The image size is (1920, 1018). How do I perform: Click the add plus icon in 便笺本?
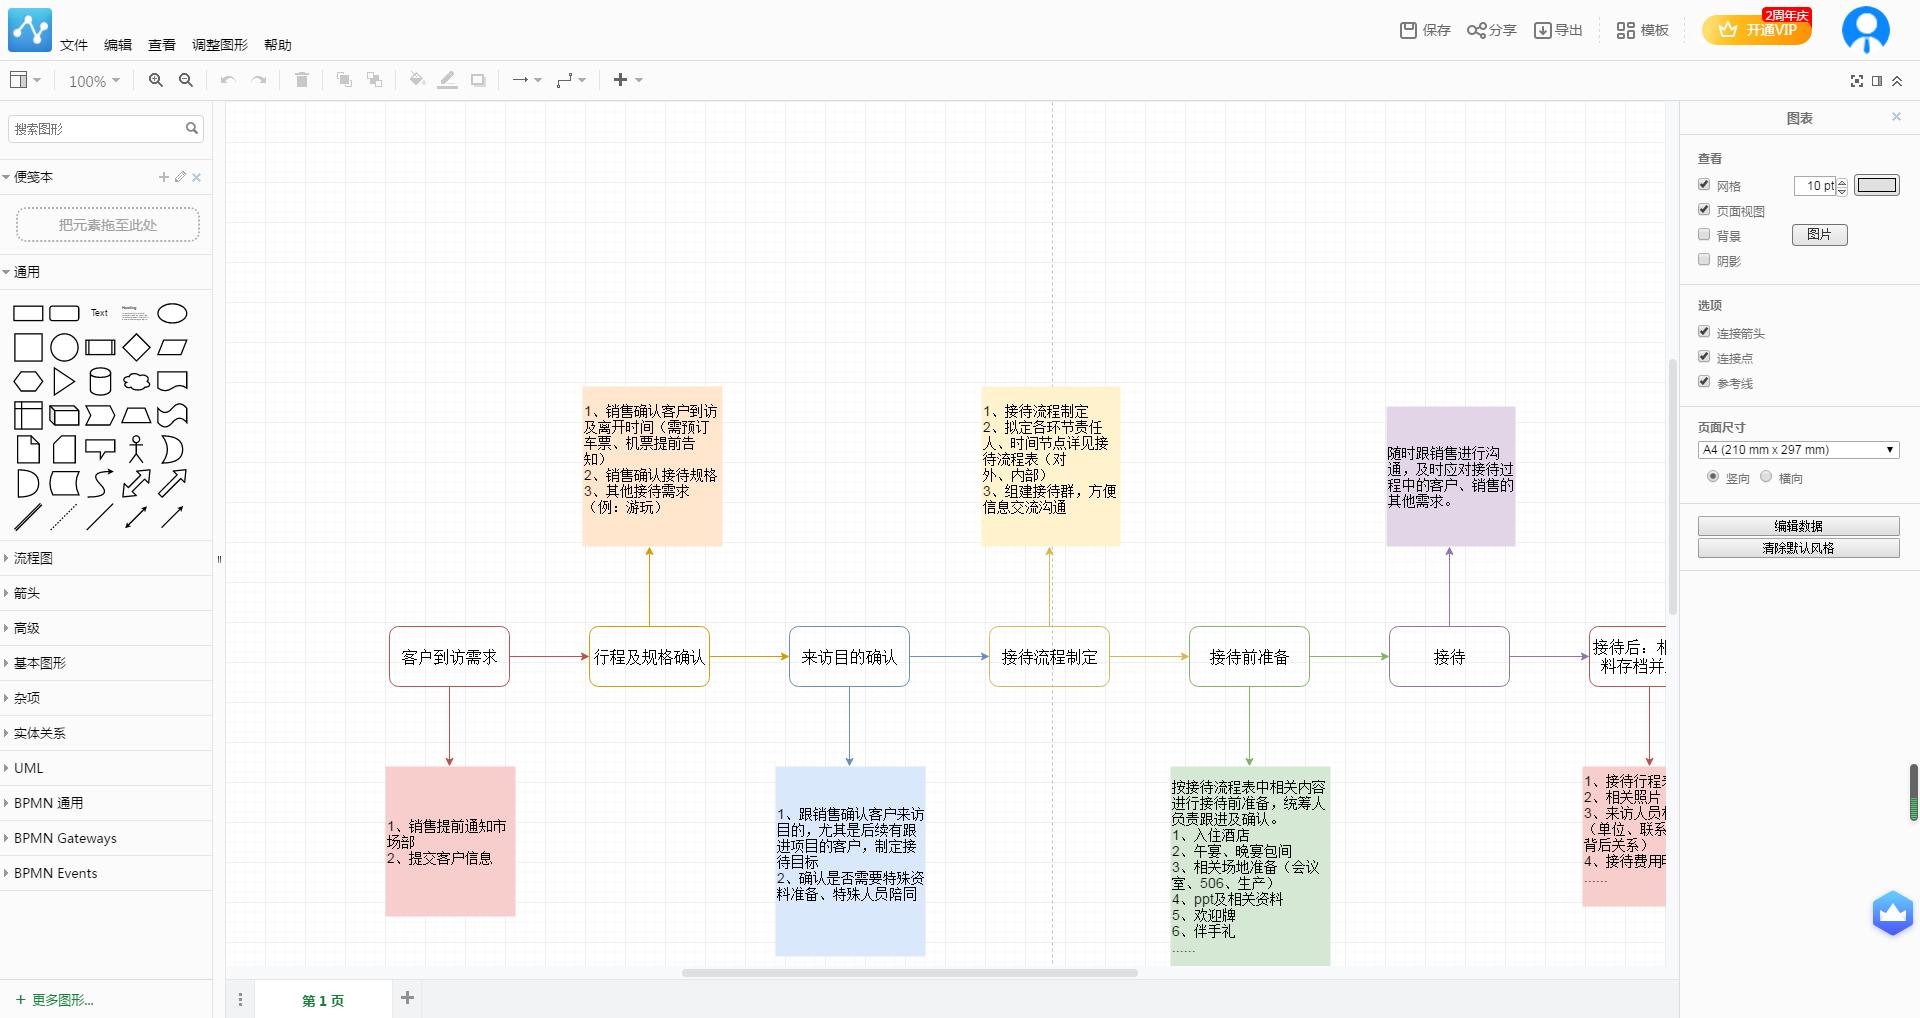coord(164,177)
